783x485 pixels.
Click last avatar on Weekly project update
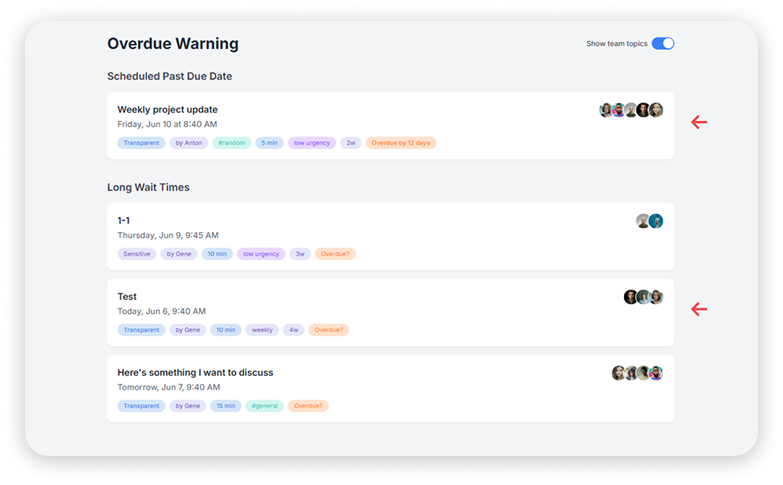tap(656, 110)
